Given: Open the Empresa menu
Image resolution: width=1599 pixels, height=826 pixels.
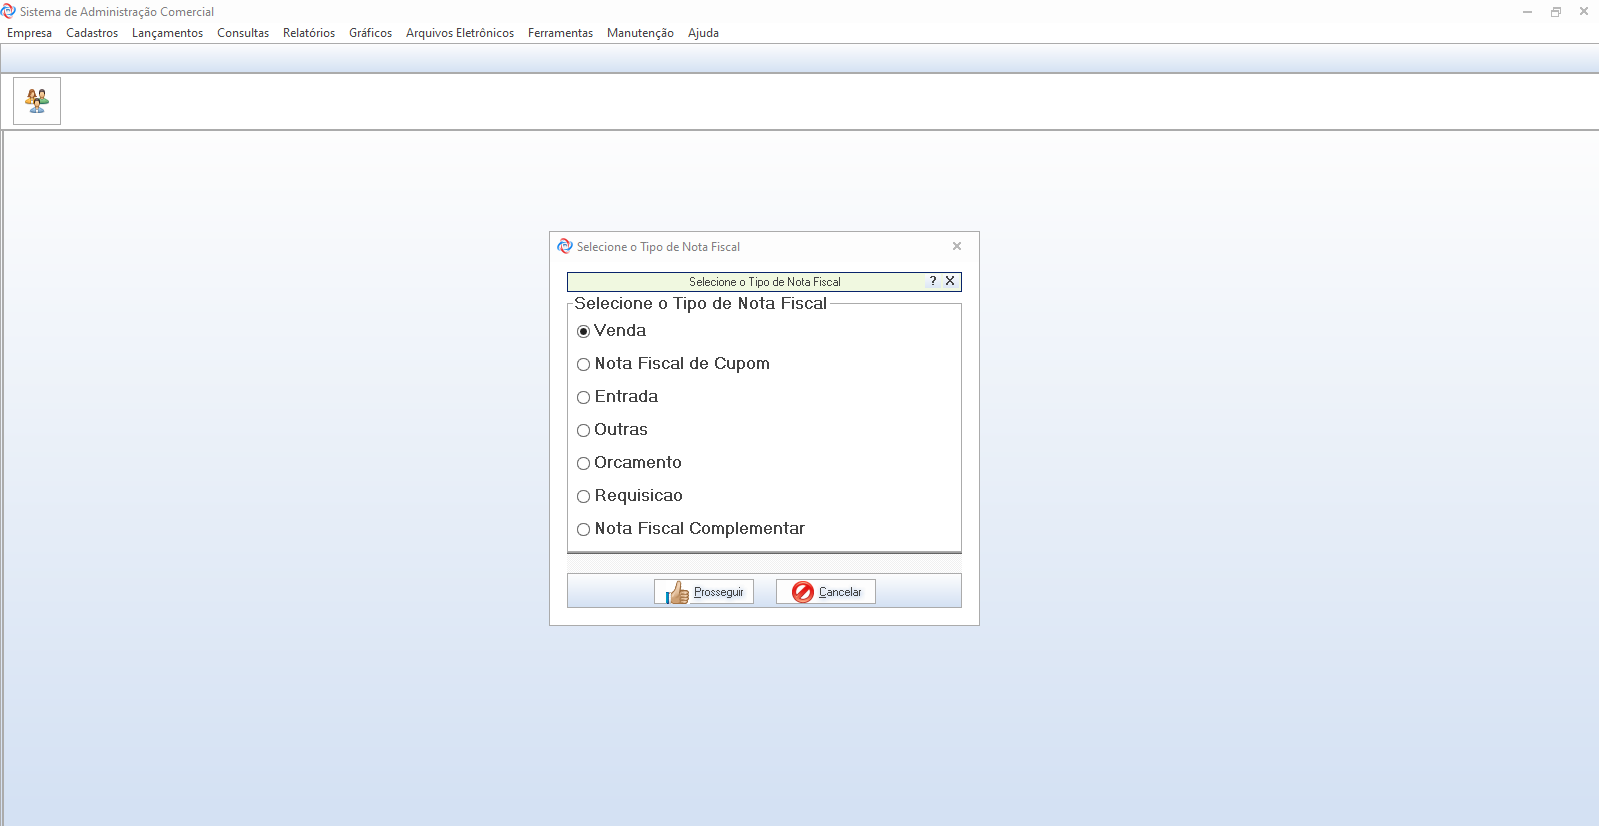Looking at the screenshot, I should [x=30, y=33].
